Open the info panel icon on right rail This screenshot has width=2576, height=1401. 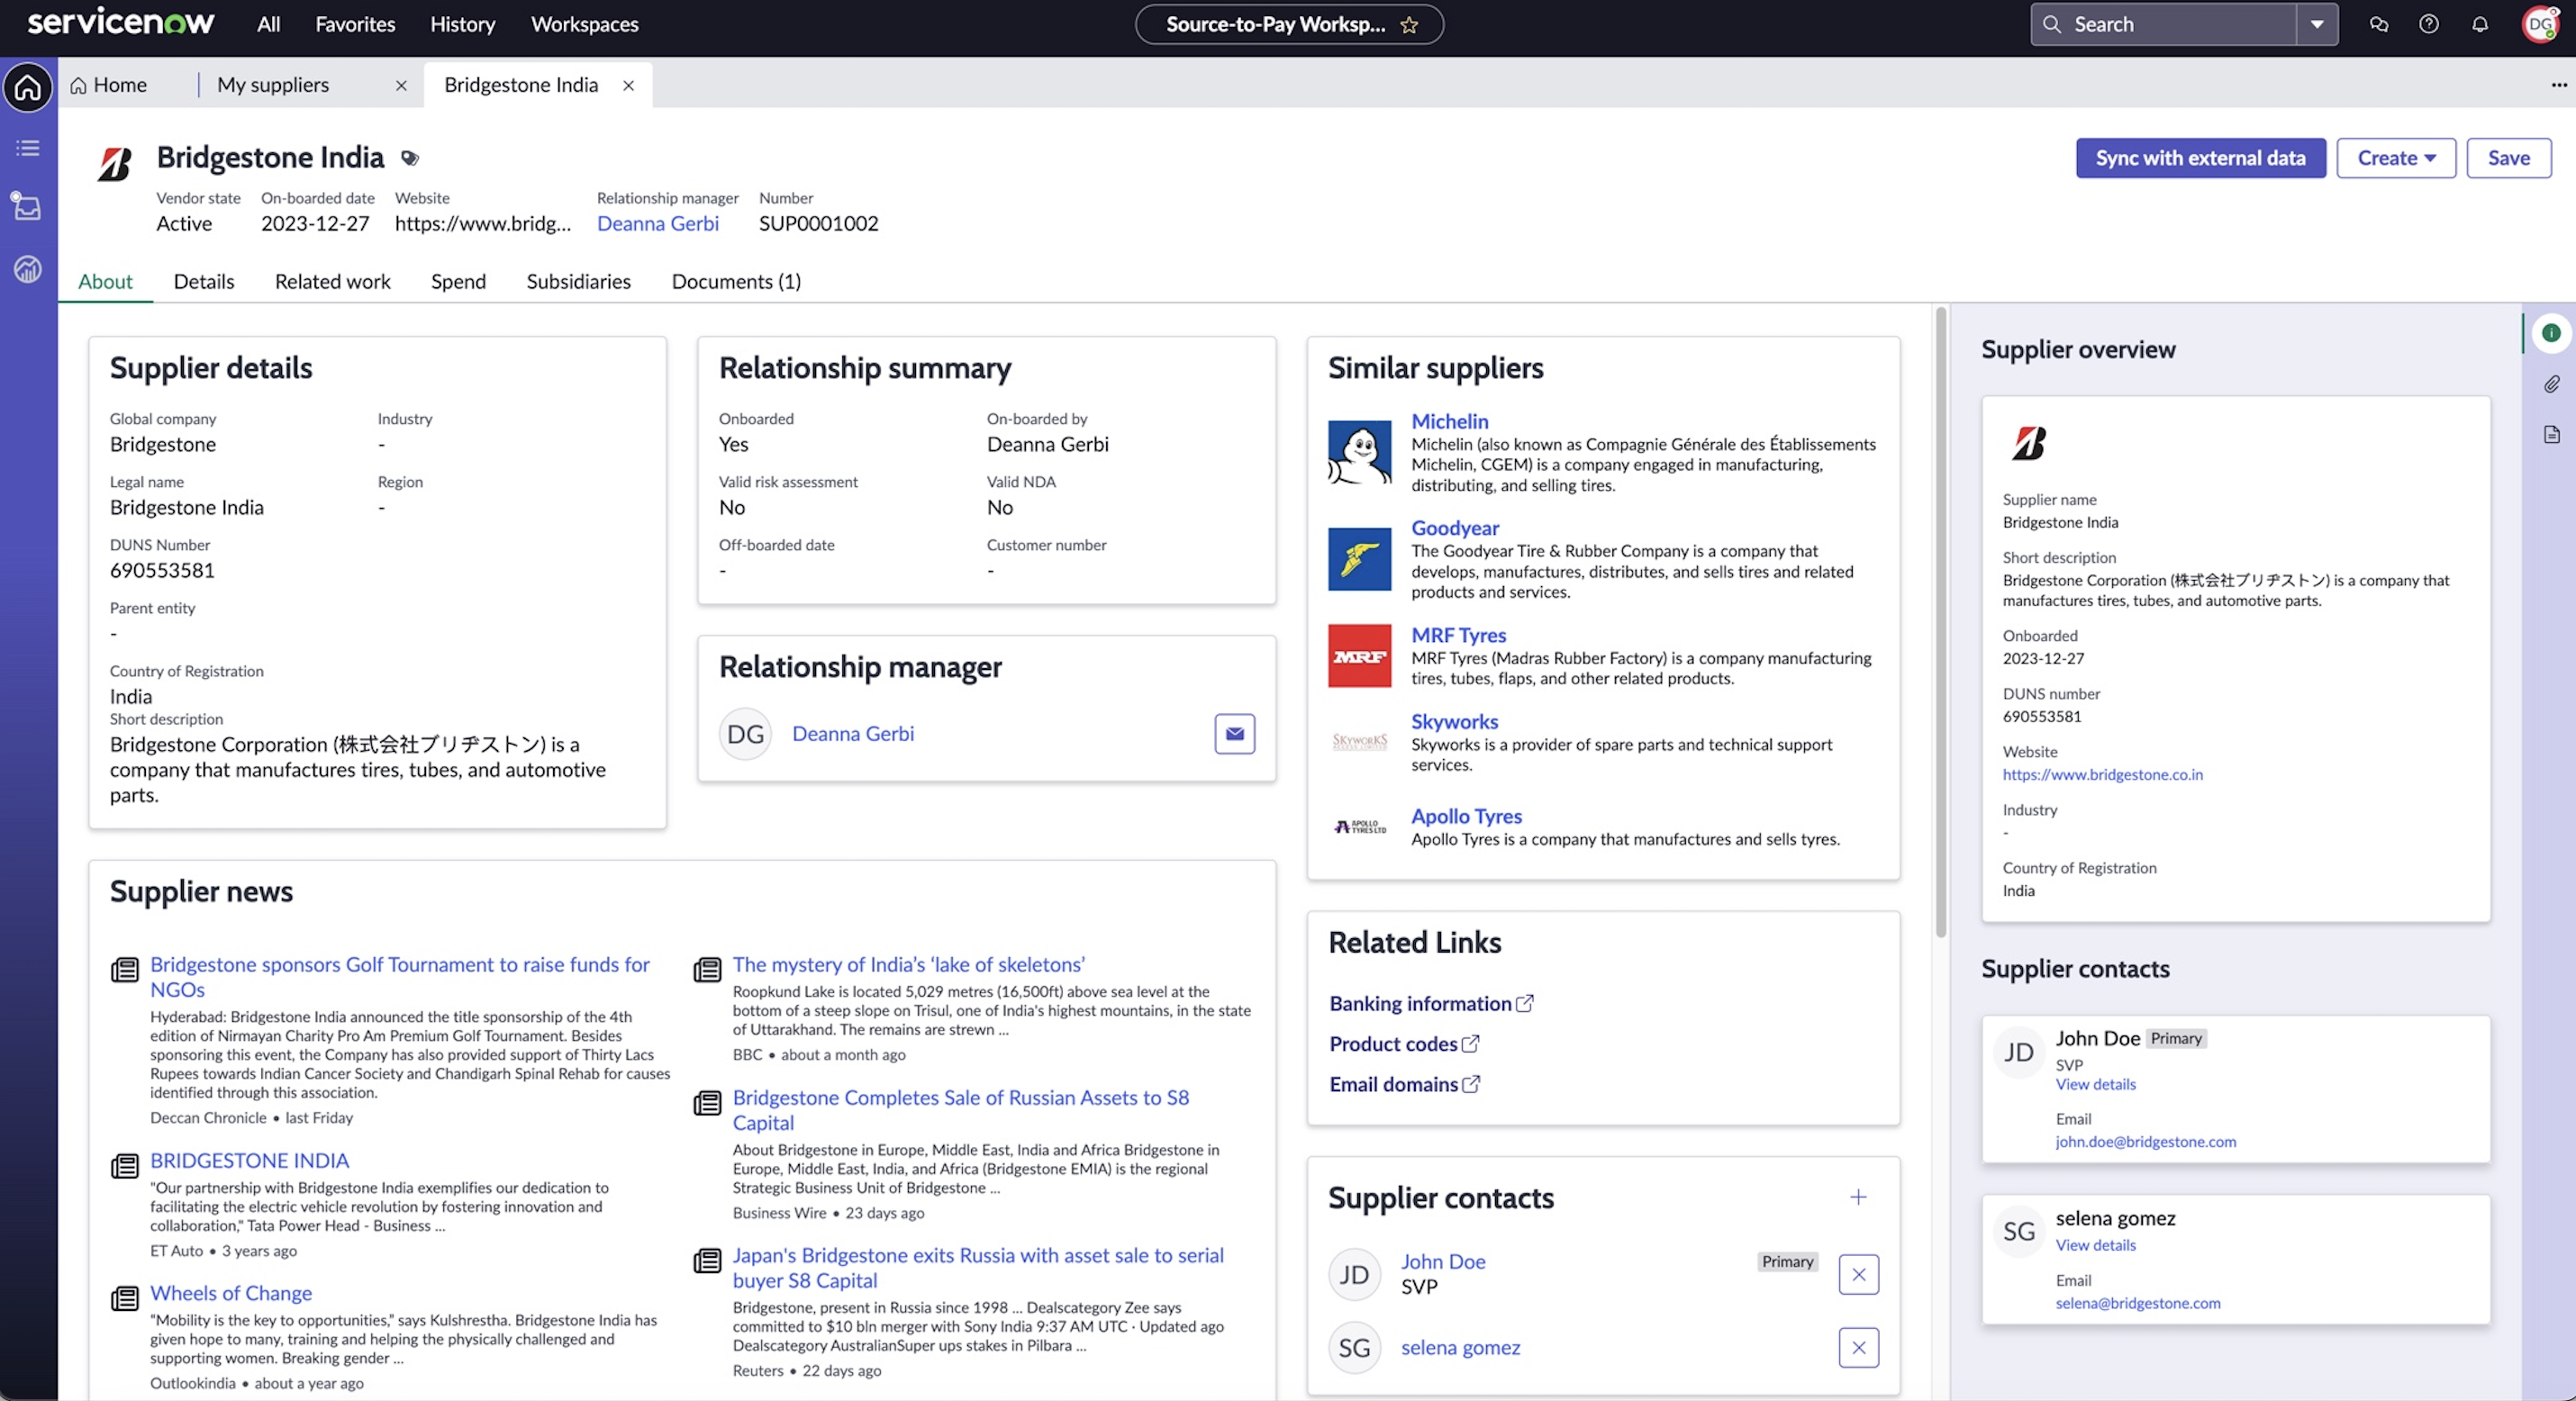coord(2551,333)
